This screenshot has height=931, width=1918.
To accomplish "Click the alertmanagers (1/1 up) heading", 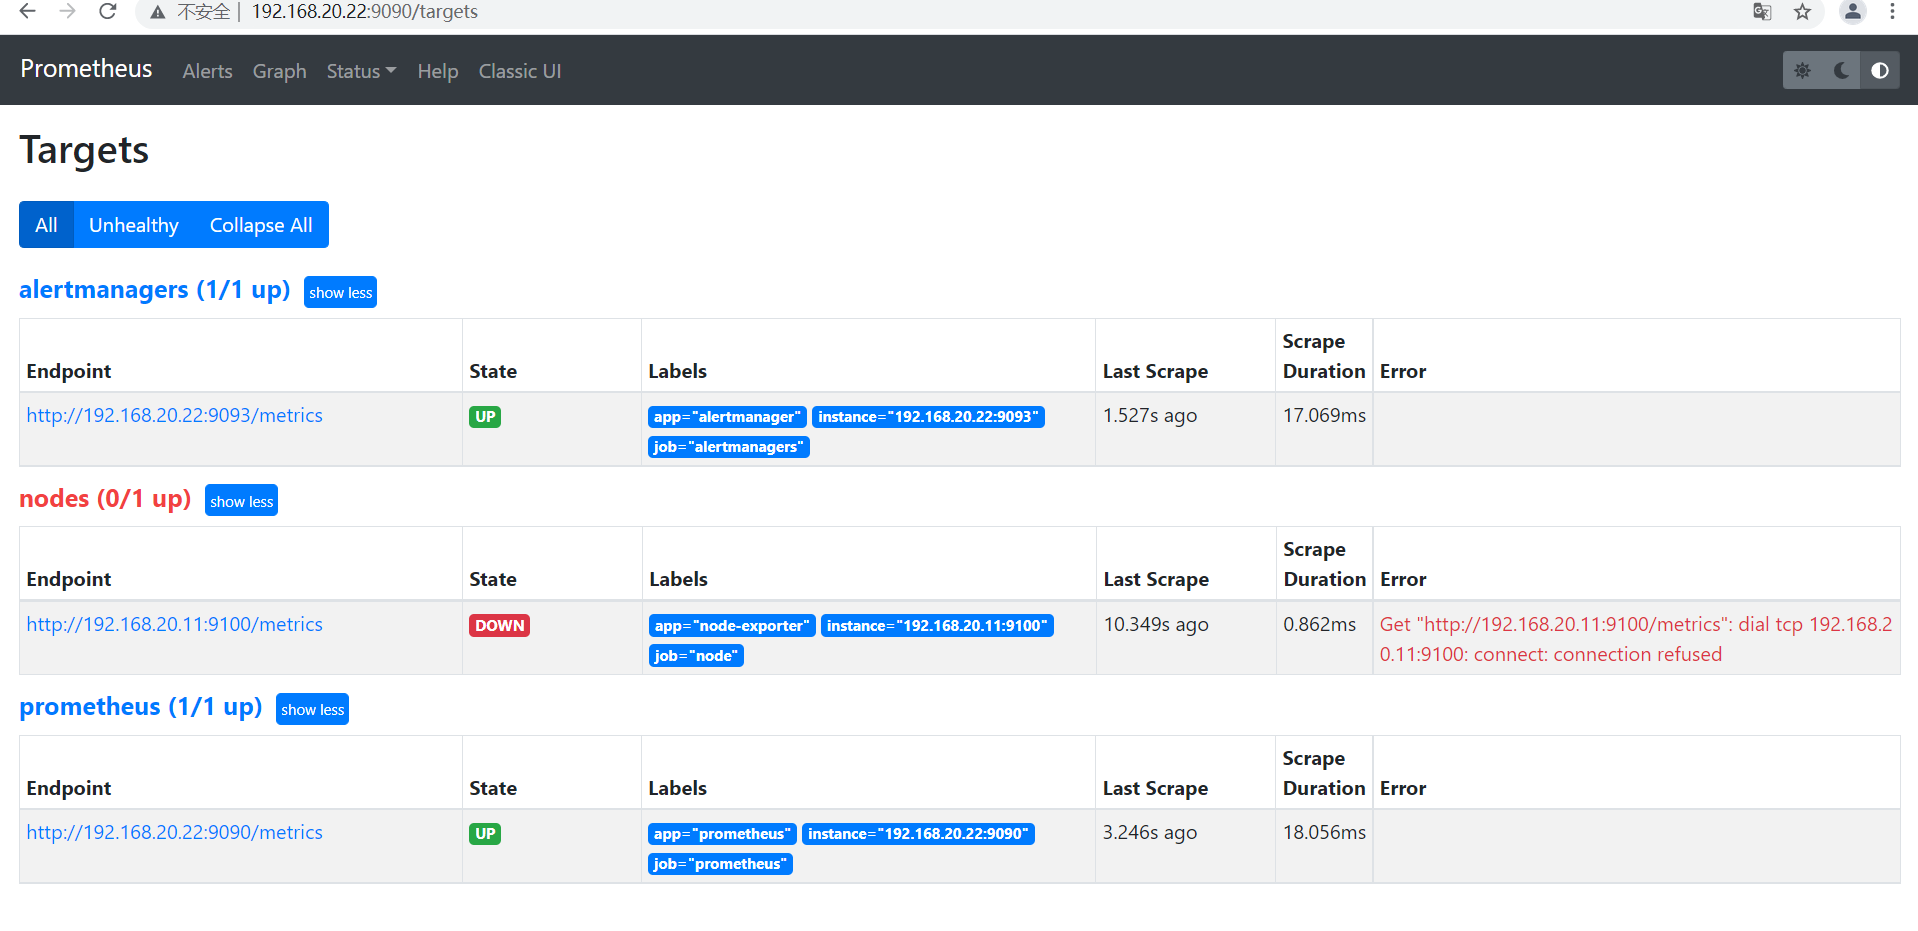I will point(155,290).
